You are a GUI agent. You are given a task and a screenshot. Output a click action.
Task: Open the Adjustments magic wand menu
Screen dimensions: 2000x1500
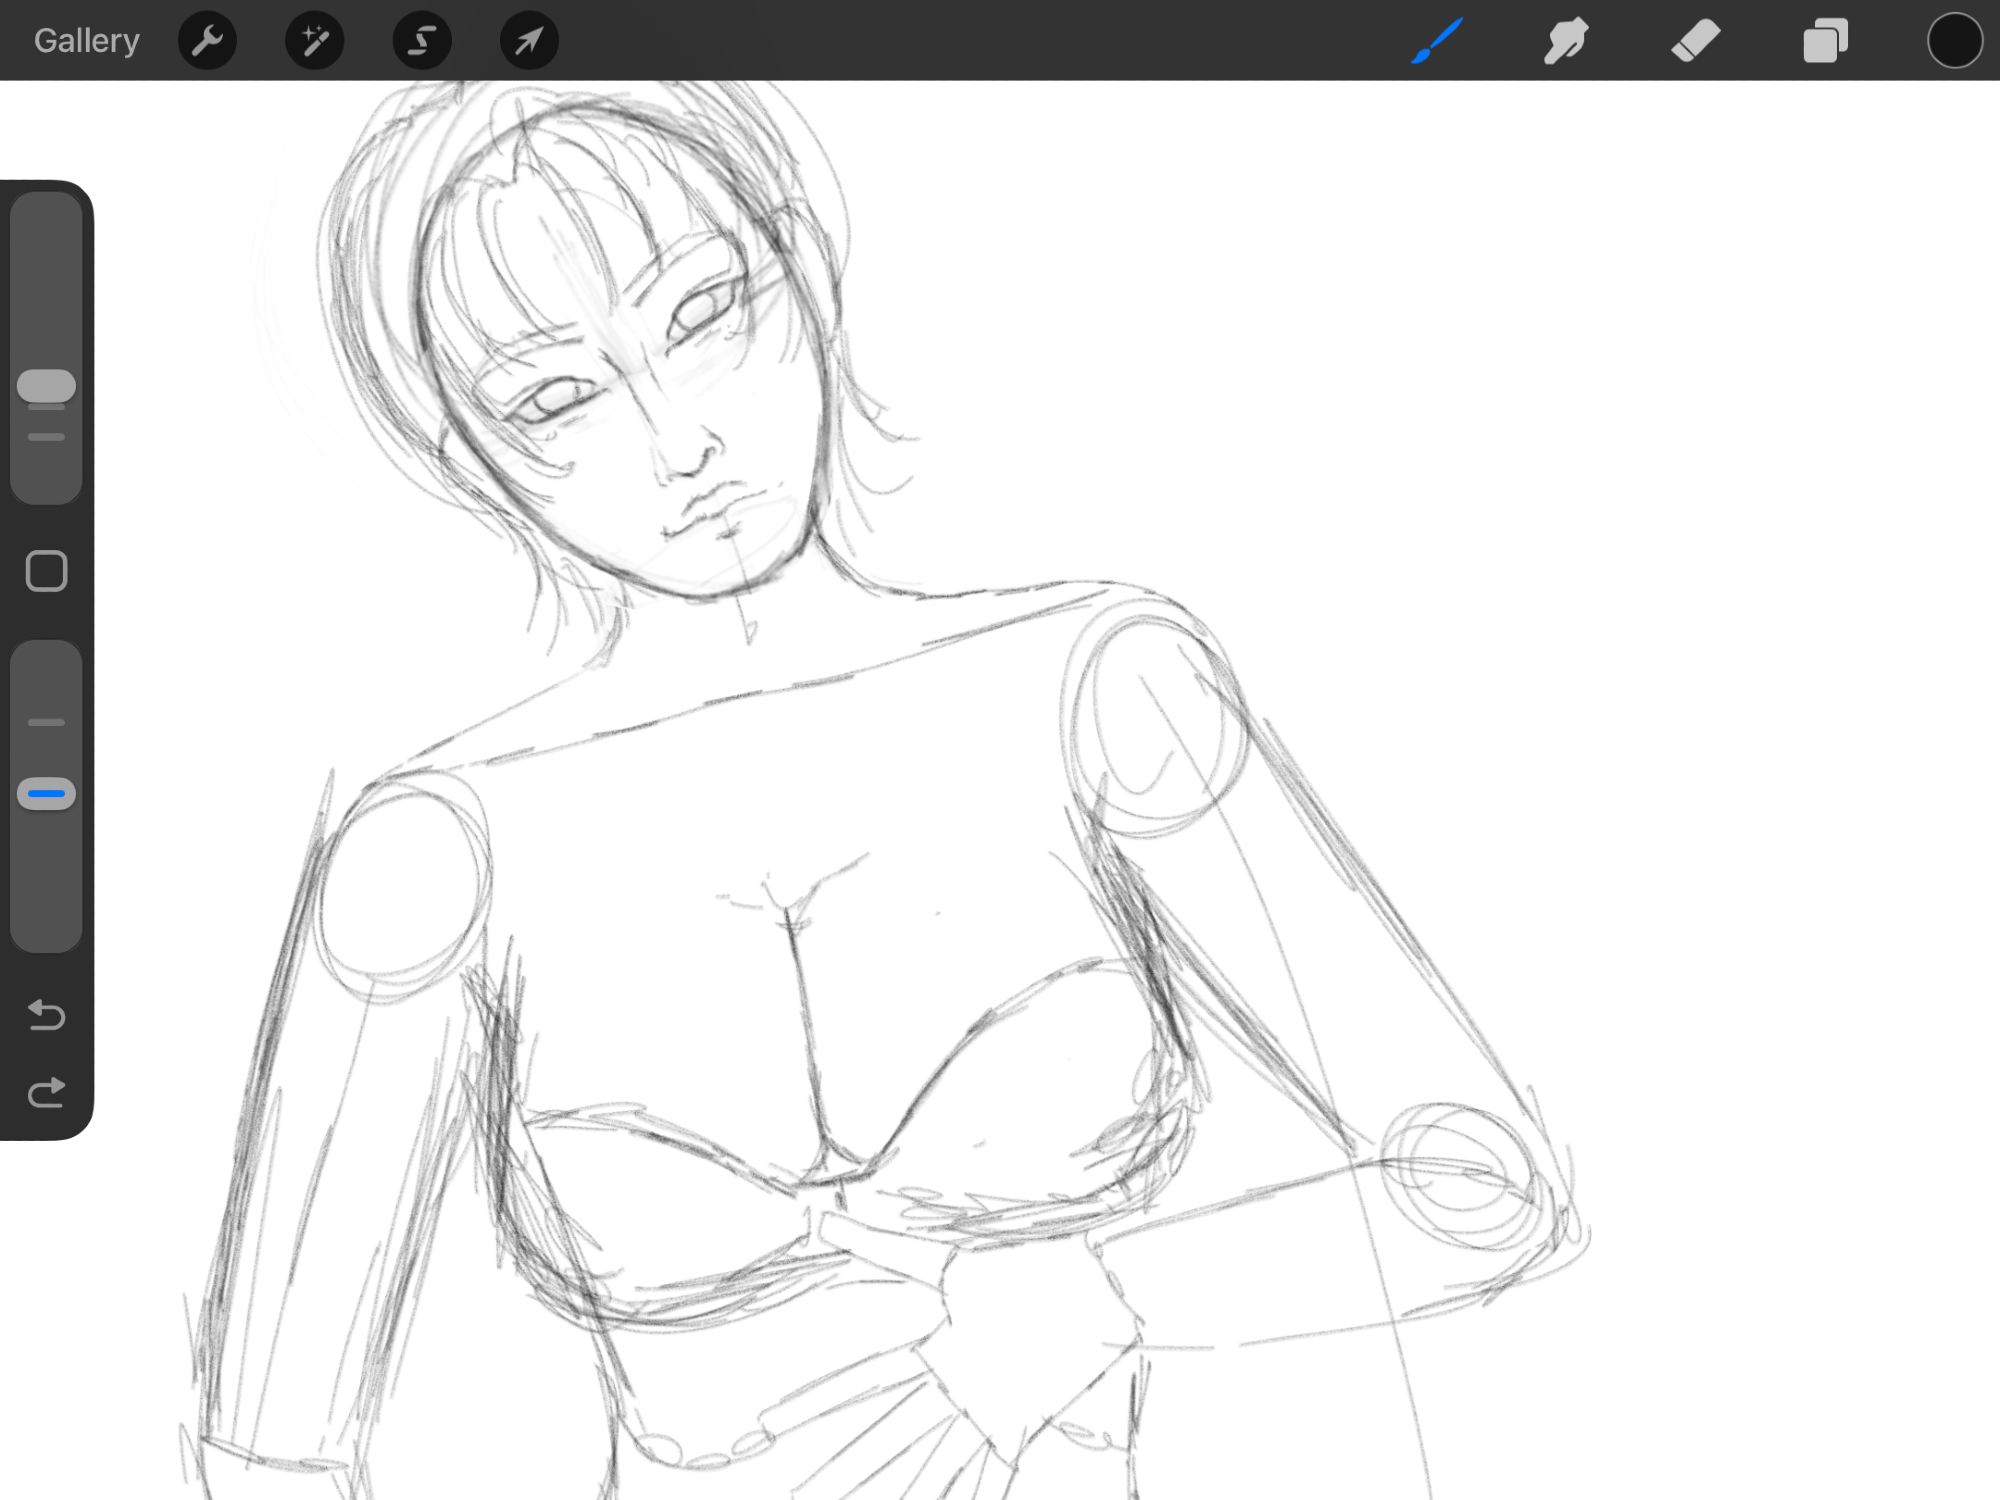(315, 41)
